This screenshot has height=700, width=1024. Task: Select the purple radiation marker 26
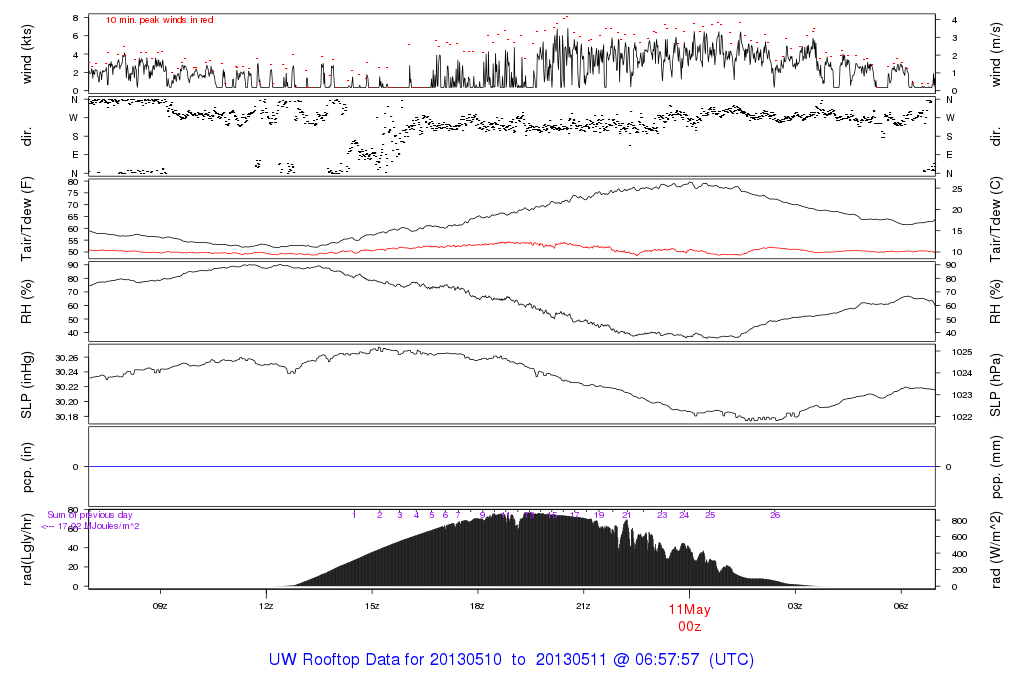pos(775,515)
